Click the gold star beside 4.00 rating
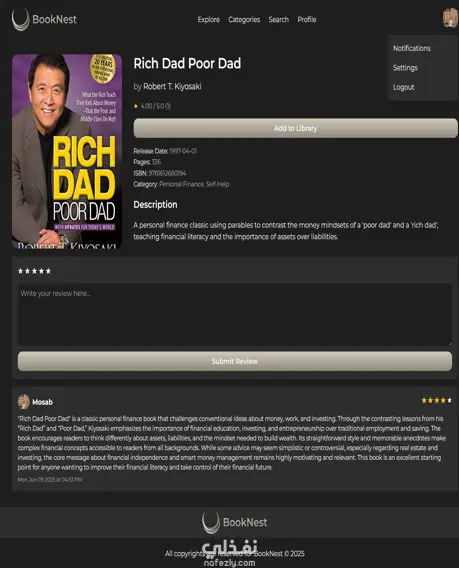Screen dimensions: 459x568 (136, 106)
